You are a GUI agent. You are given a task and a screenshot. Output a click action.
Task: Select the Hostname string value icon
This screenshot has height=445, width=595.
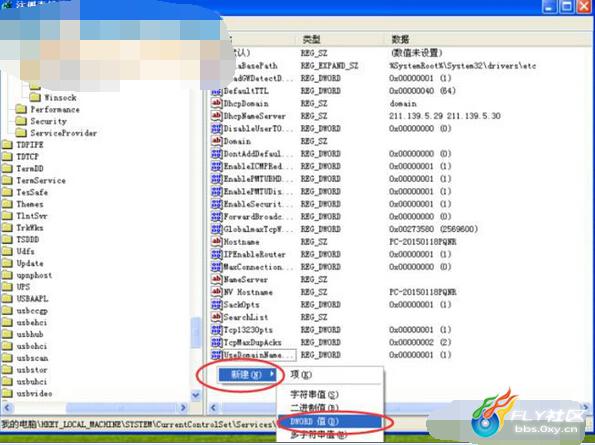pos(216,242)
